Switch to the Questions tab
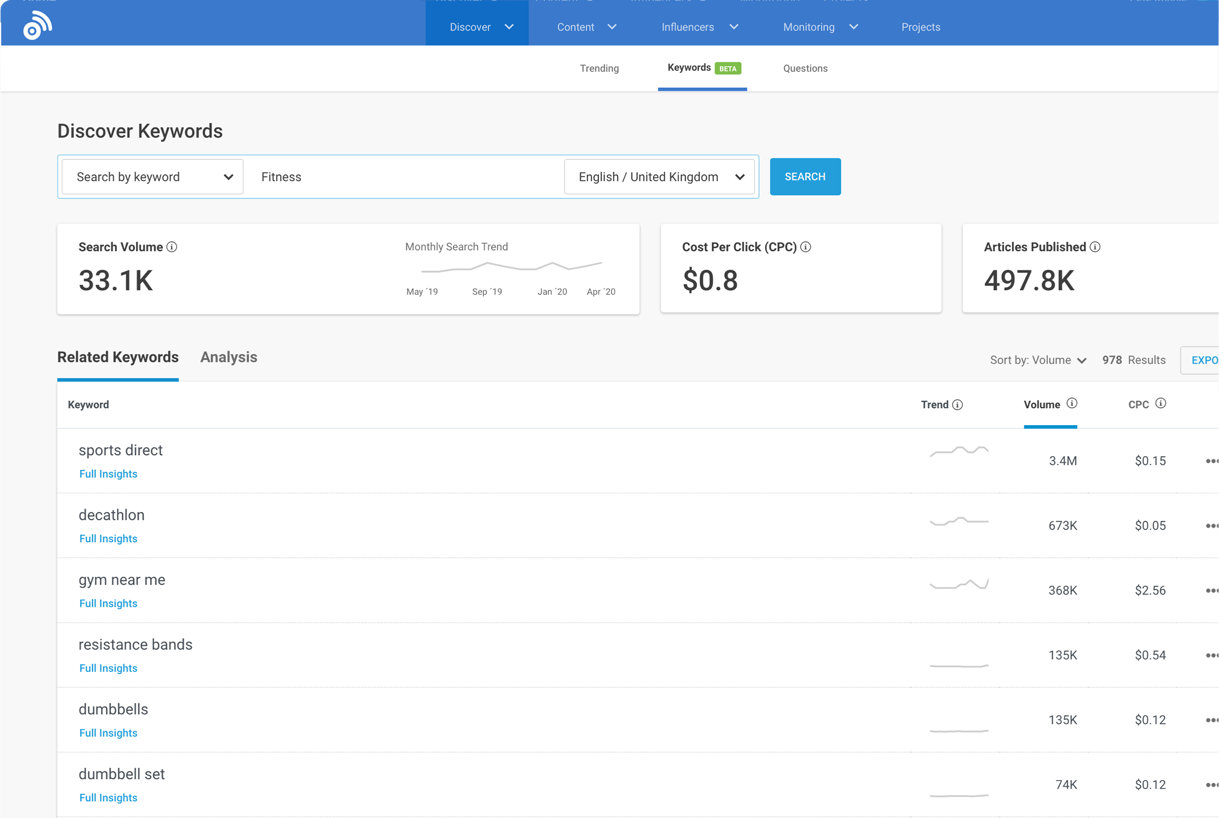The height and width of the screenshot is (818, 1219). (x=805, y=68)
